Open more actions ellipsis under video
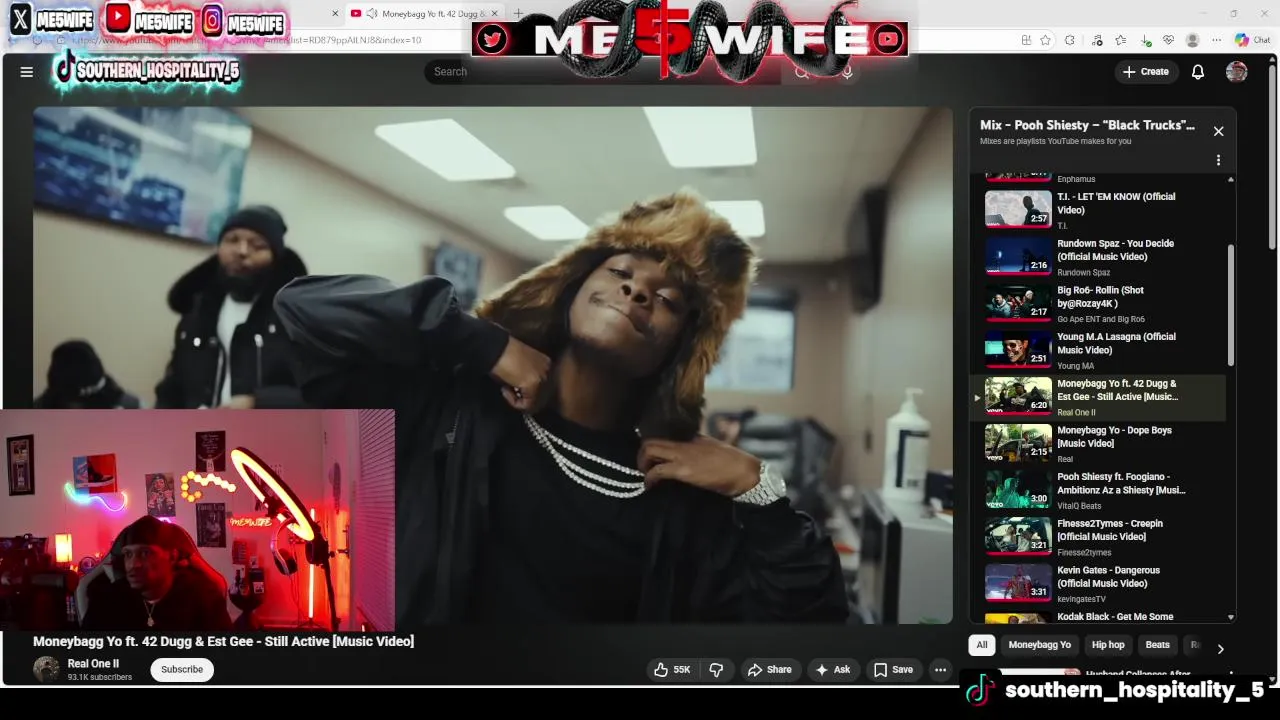1280x720 pixels. [x=940, y=670]
